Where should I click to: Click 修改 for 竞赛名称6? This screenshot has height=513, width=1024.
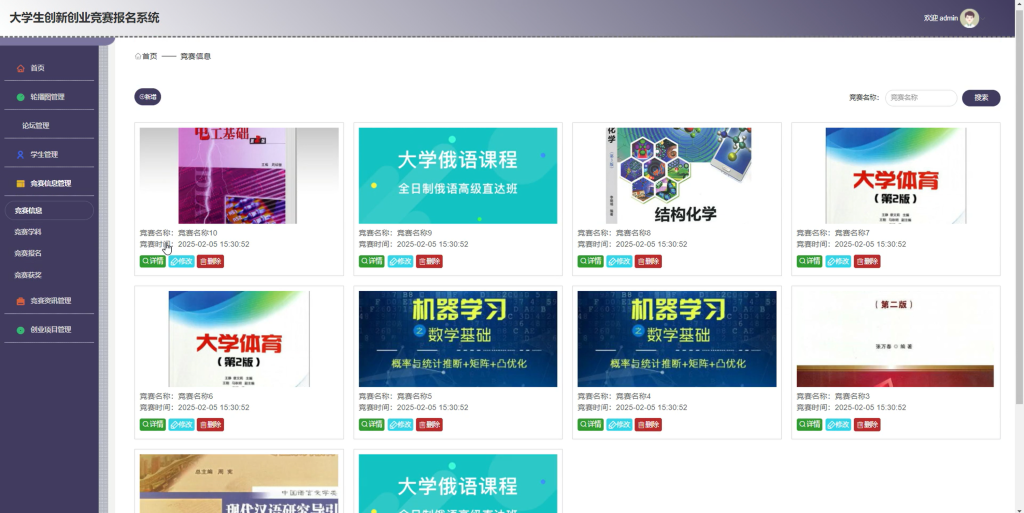(182, 424)
